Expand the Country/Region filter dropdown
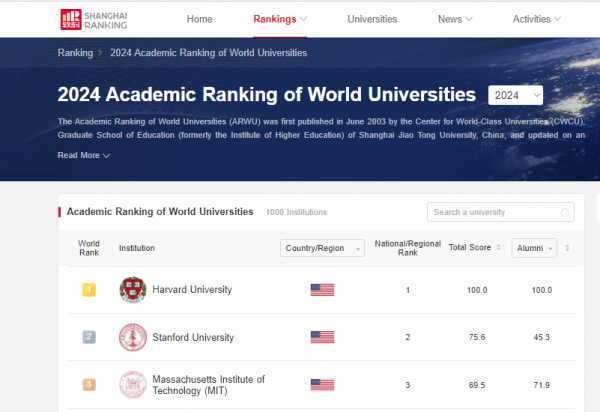The width and height of the screenshot is (600, 412). click(x=322, y=248)
